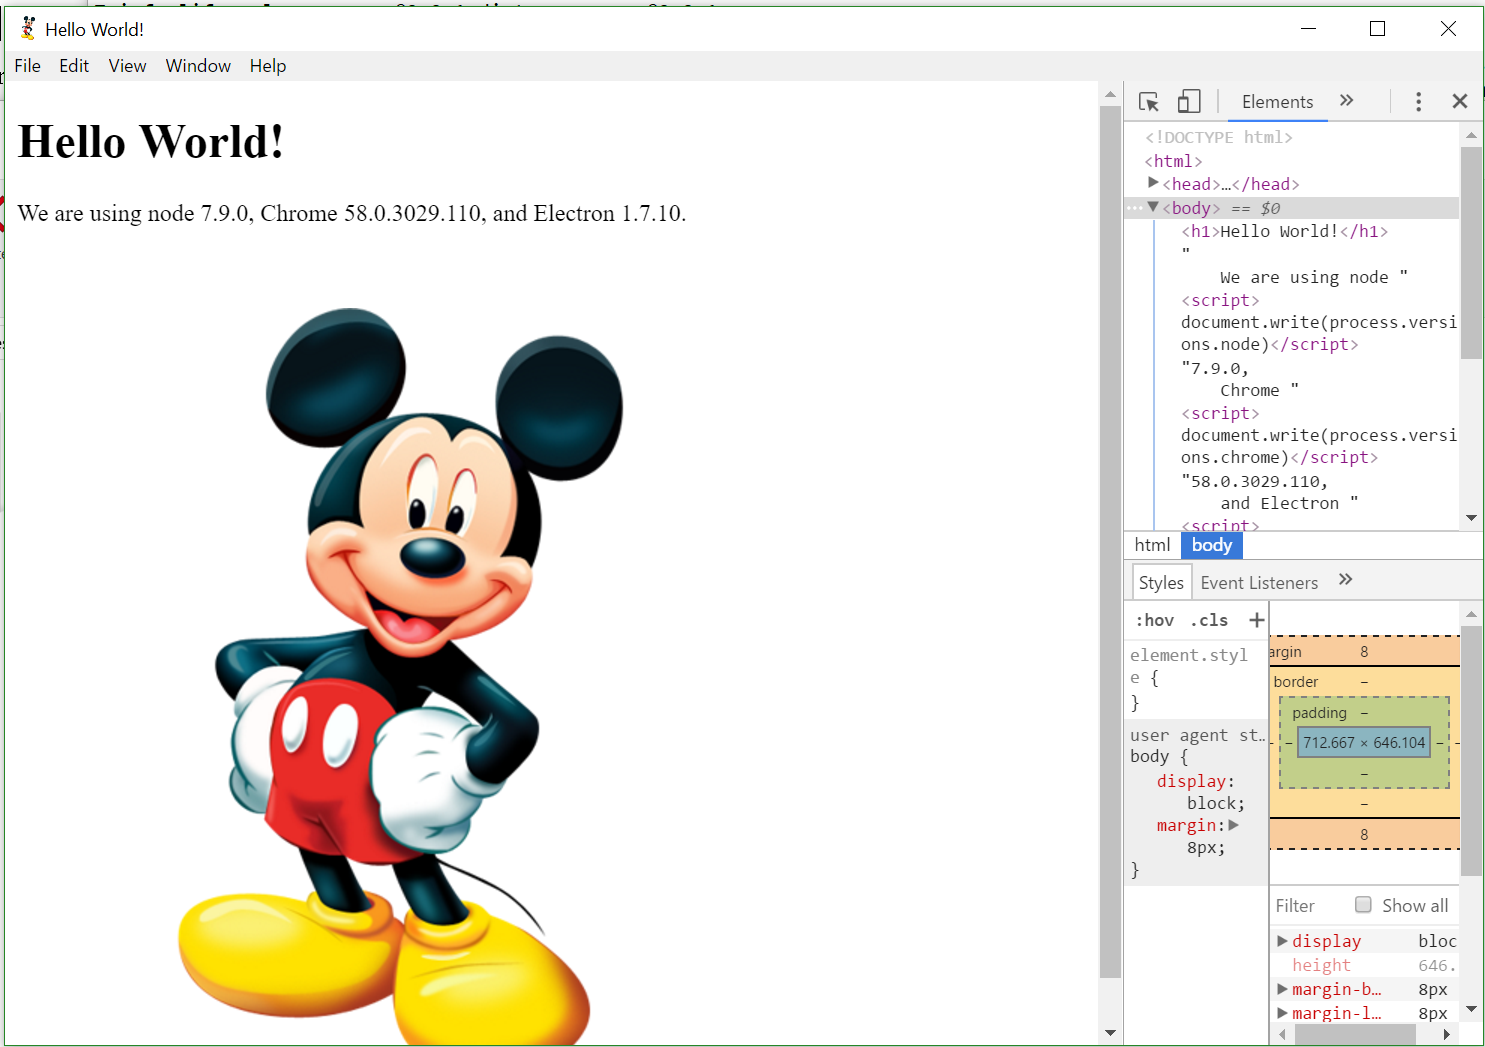Show more tabs next to Event Listeners

pos(1346,580)
